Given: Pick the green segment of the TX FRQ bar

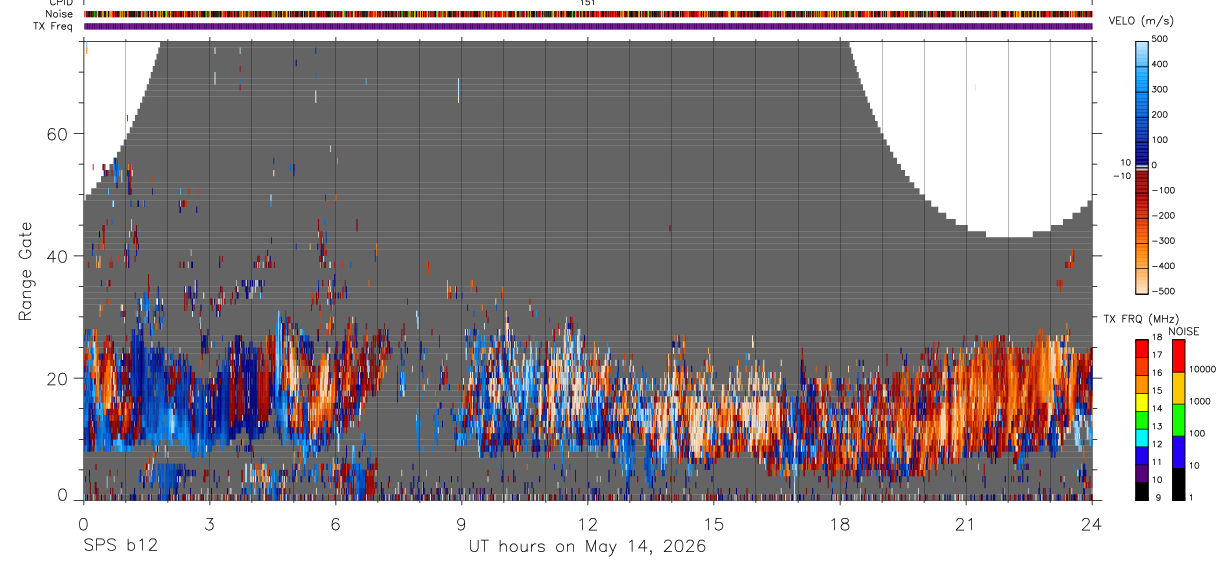Looking at the screenshot, I should (1142, 419).
